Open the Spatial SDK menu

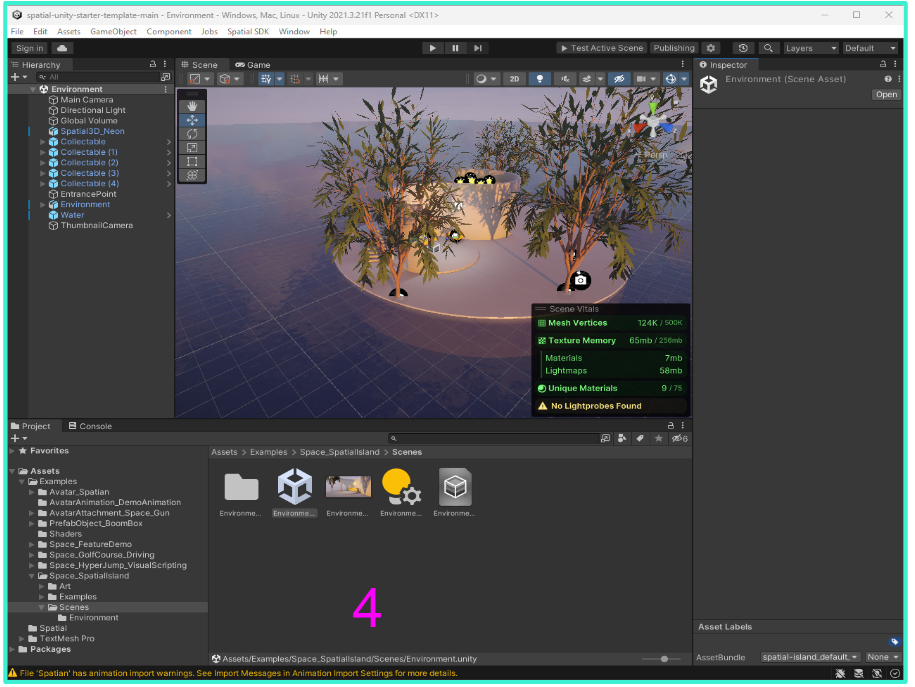point(249,32)
